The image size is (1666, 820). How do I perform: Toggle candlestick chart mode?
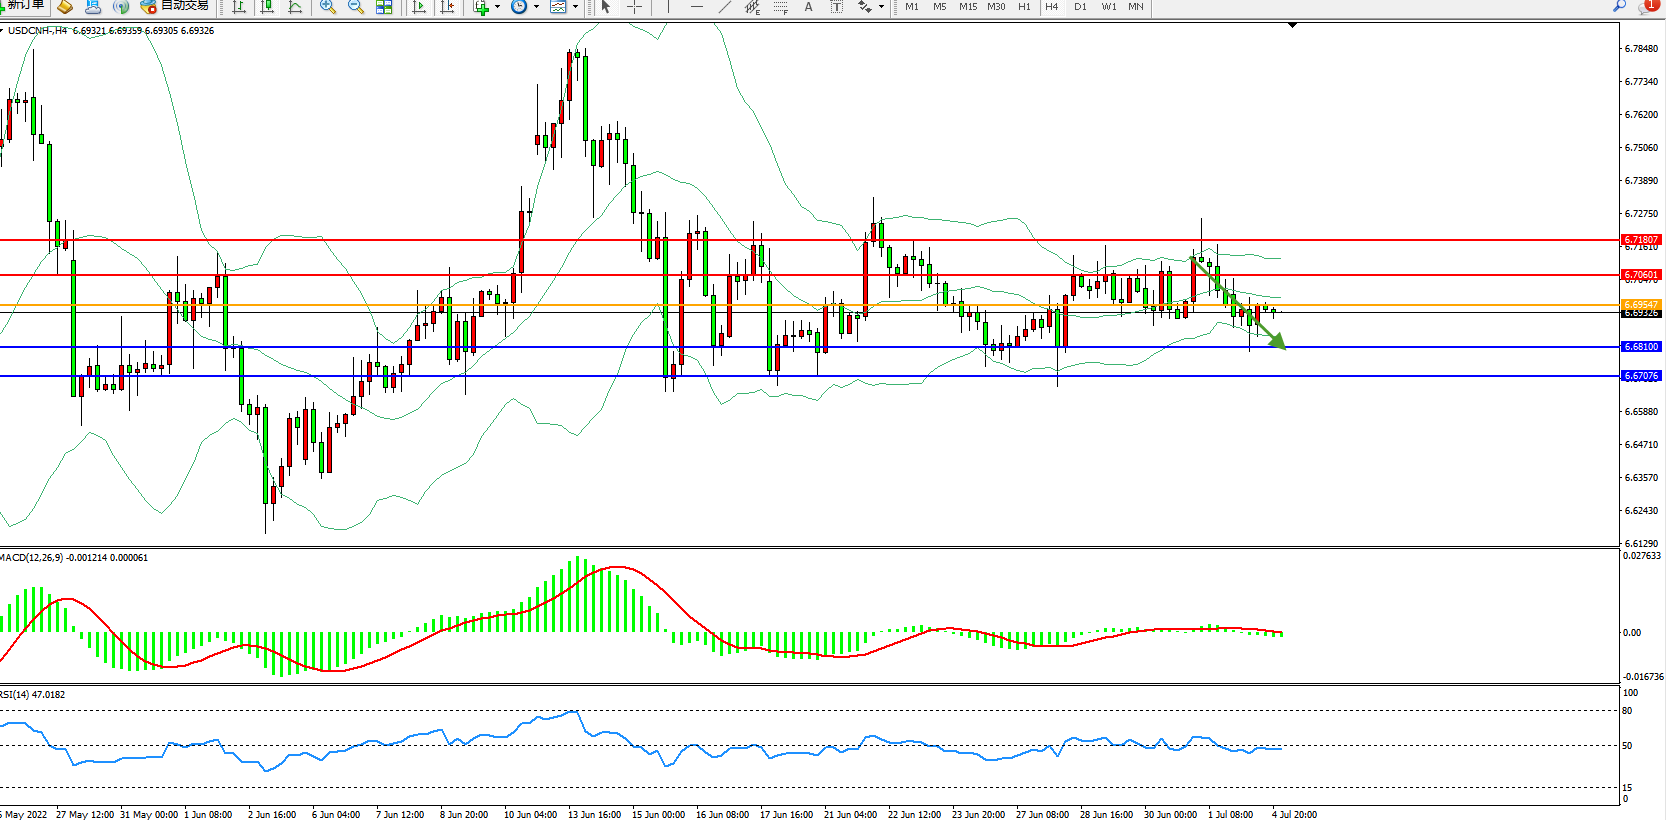pos(267,7)
